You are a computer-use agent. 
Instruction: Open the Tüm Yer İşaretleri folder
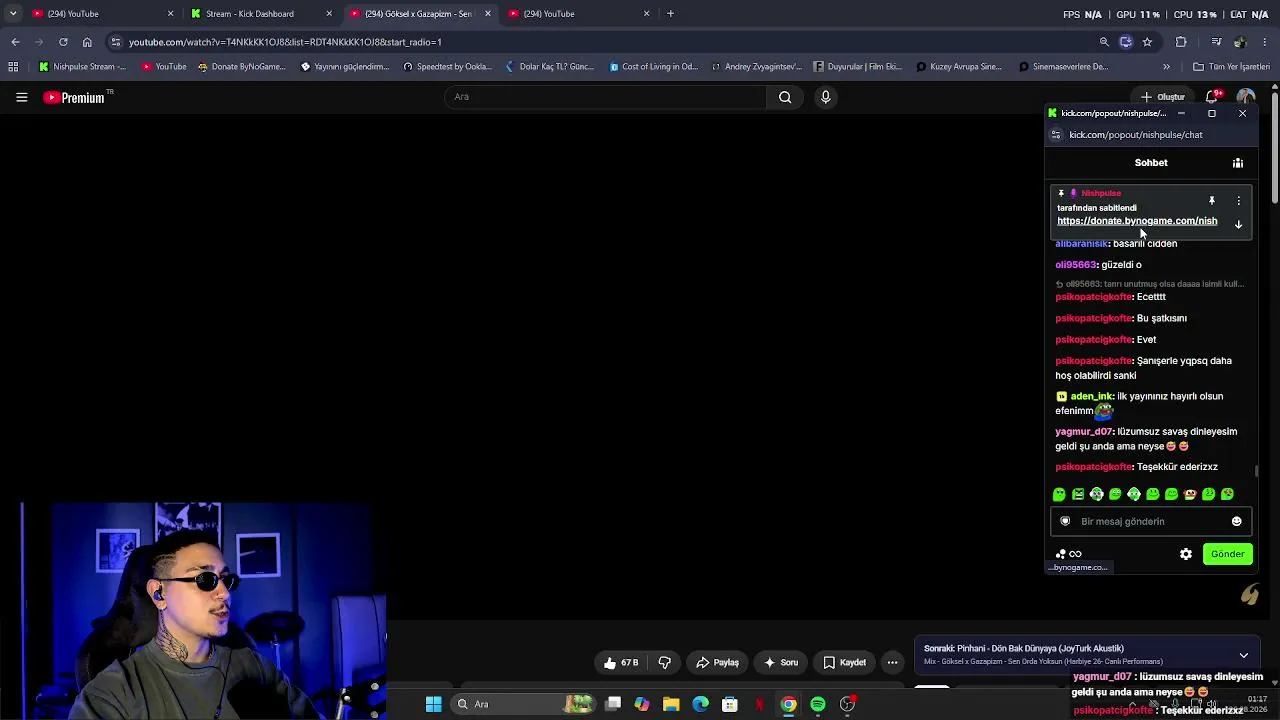pyautogui.click(x=1231, y=67)
